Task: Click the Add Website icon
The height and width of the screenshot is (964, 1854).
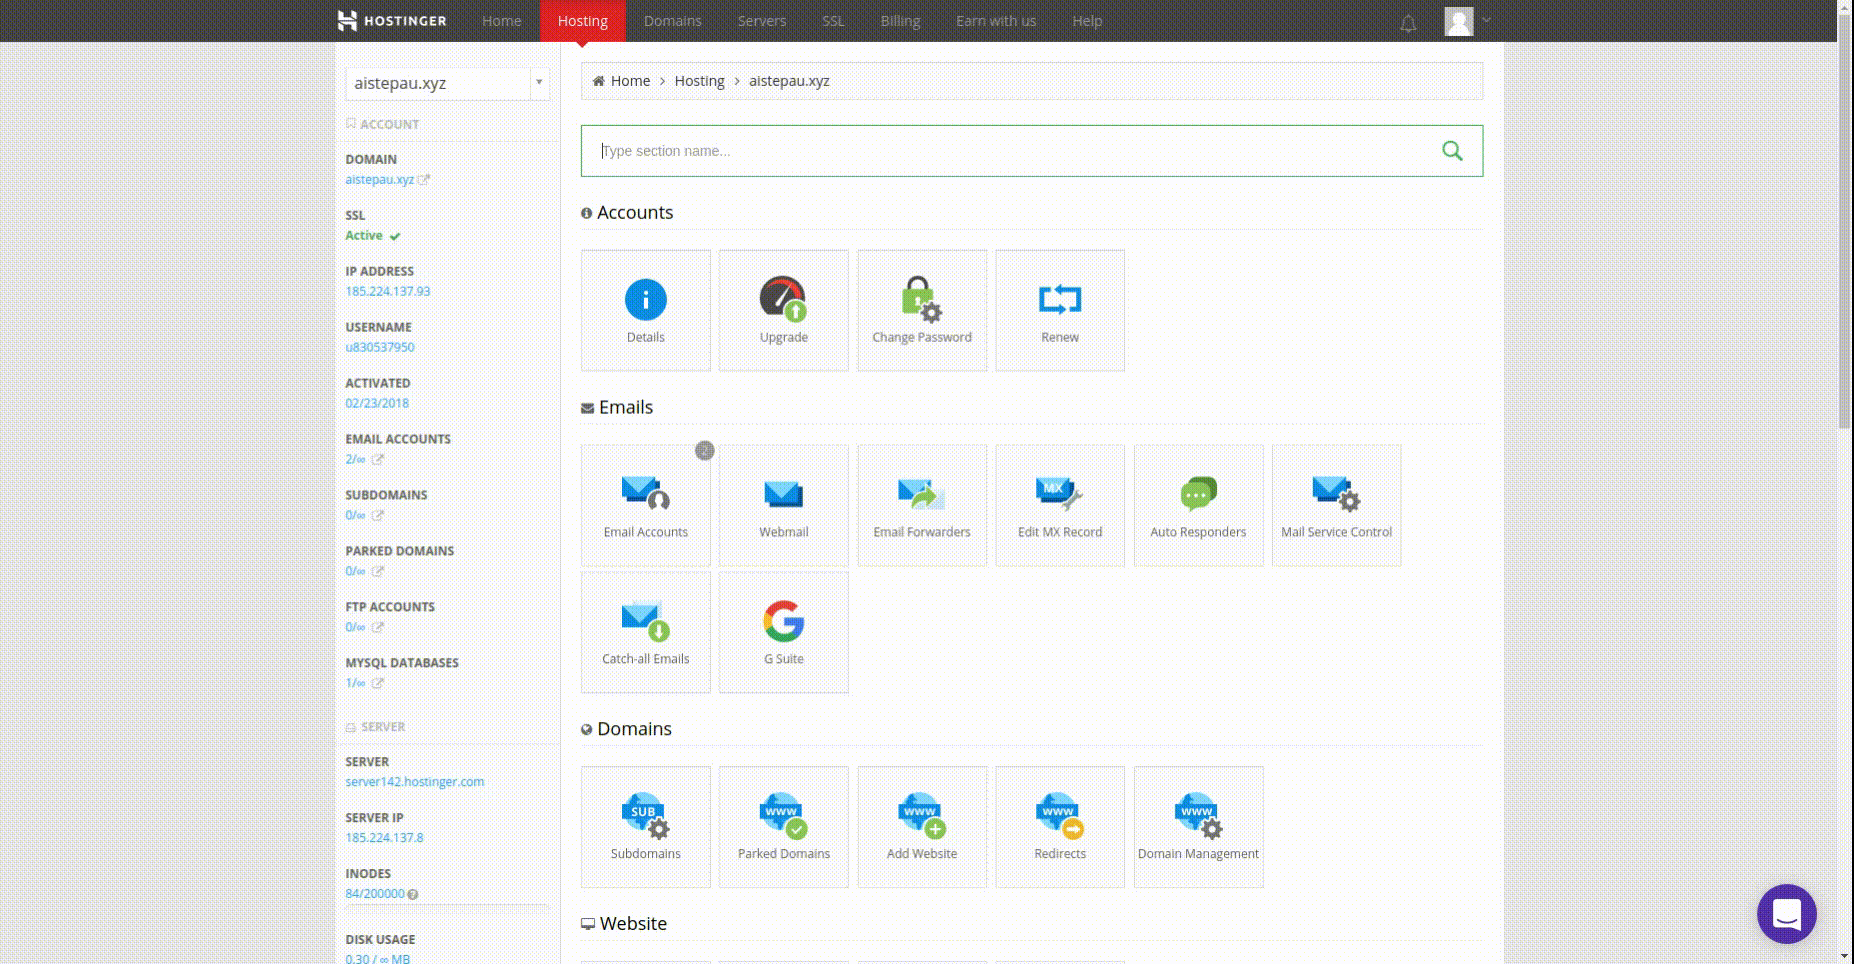Action: (921, 827)
